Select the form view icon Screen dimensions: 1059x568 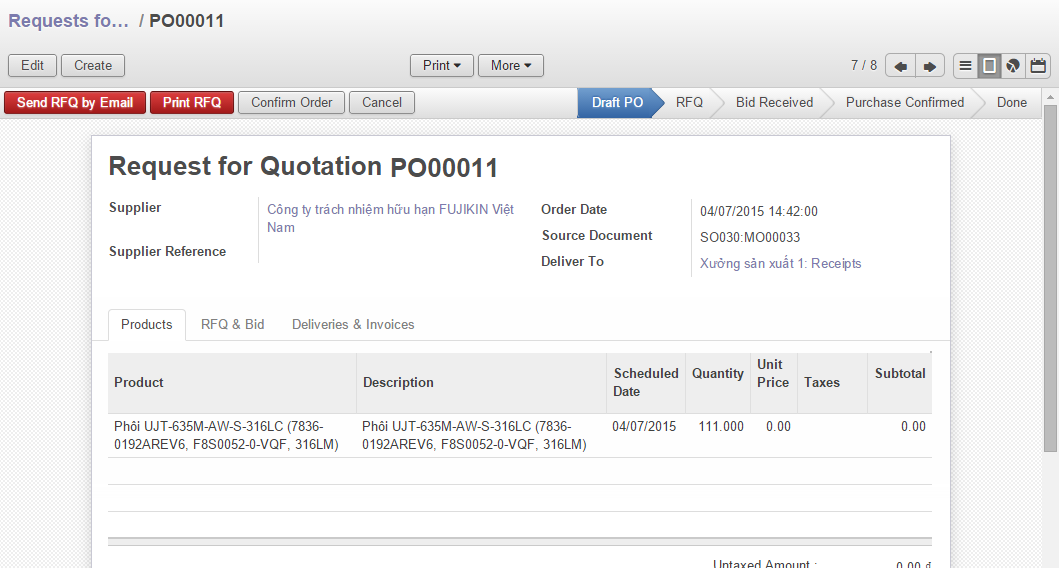(x=989, y=66)
